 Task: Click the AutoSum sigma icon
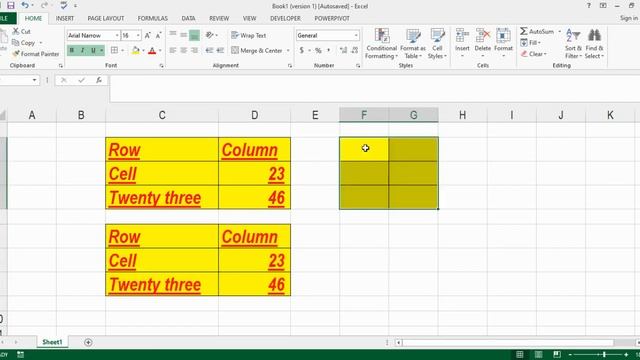(x=524, y=31)
